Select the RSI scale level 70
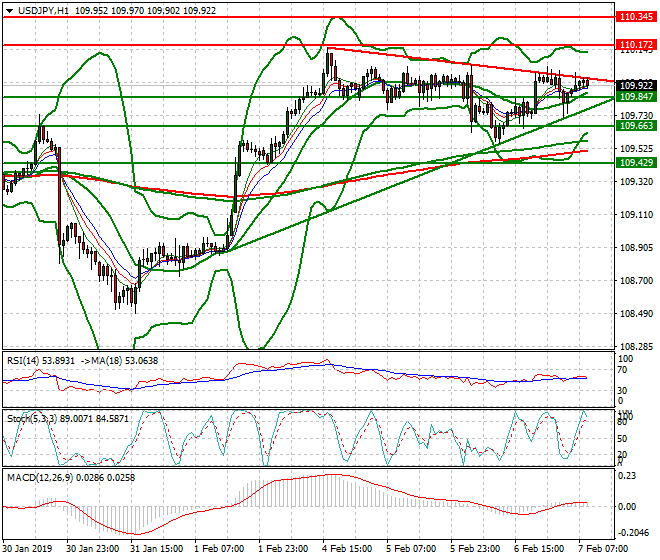Viewport: 660px width, 560px height. click(622, 370)
